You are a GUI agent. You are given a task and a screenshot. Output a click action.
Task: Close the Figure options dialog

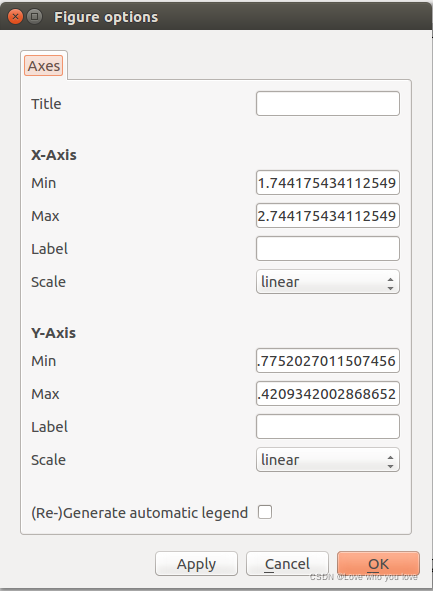coord(15,17)
